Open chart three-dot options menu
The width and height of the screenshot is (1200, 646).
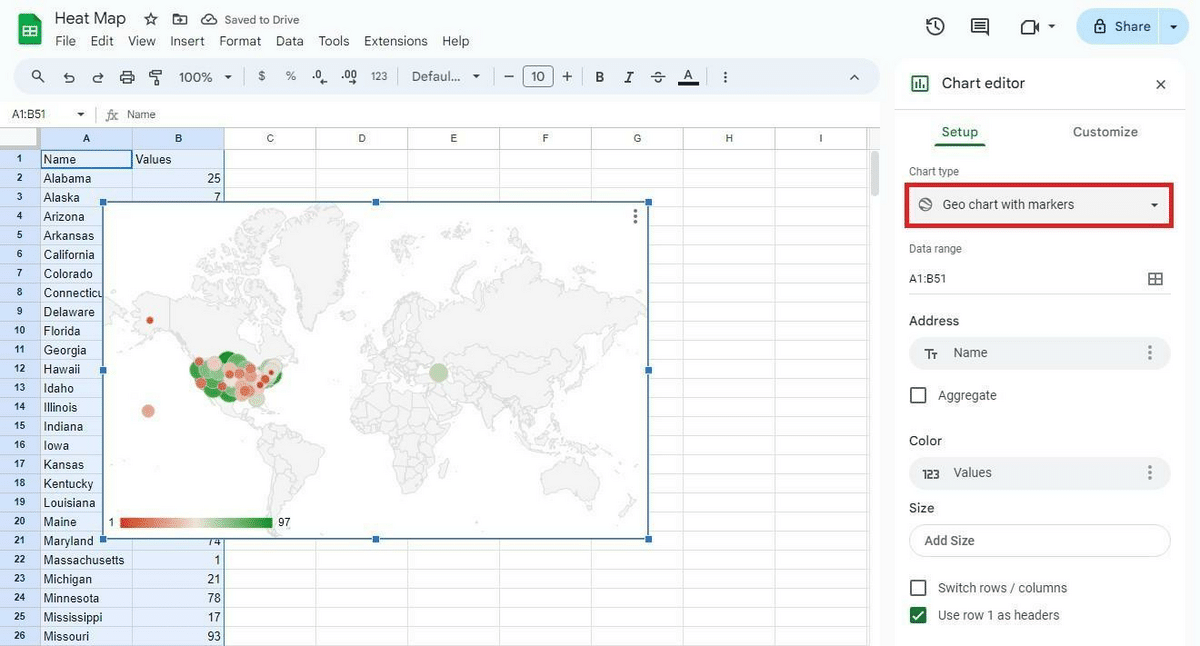click(635, 216)
